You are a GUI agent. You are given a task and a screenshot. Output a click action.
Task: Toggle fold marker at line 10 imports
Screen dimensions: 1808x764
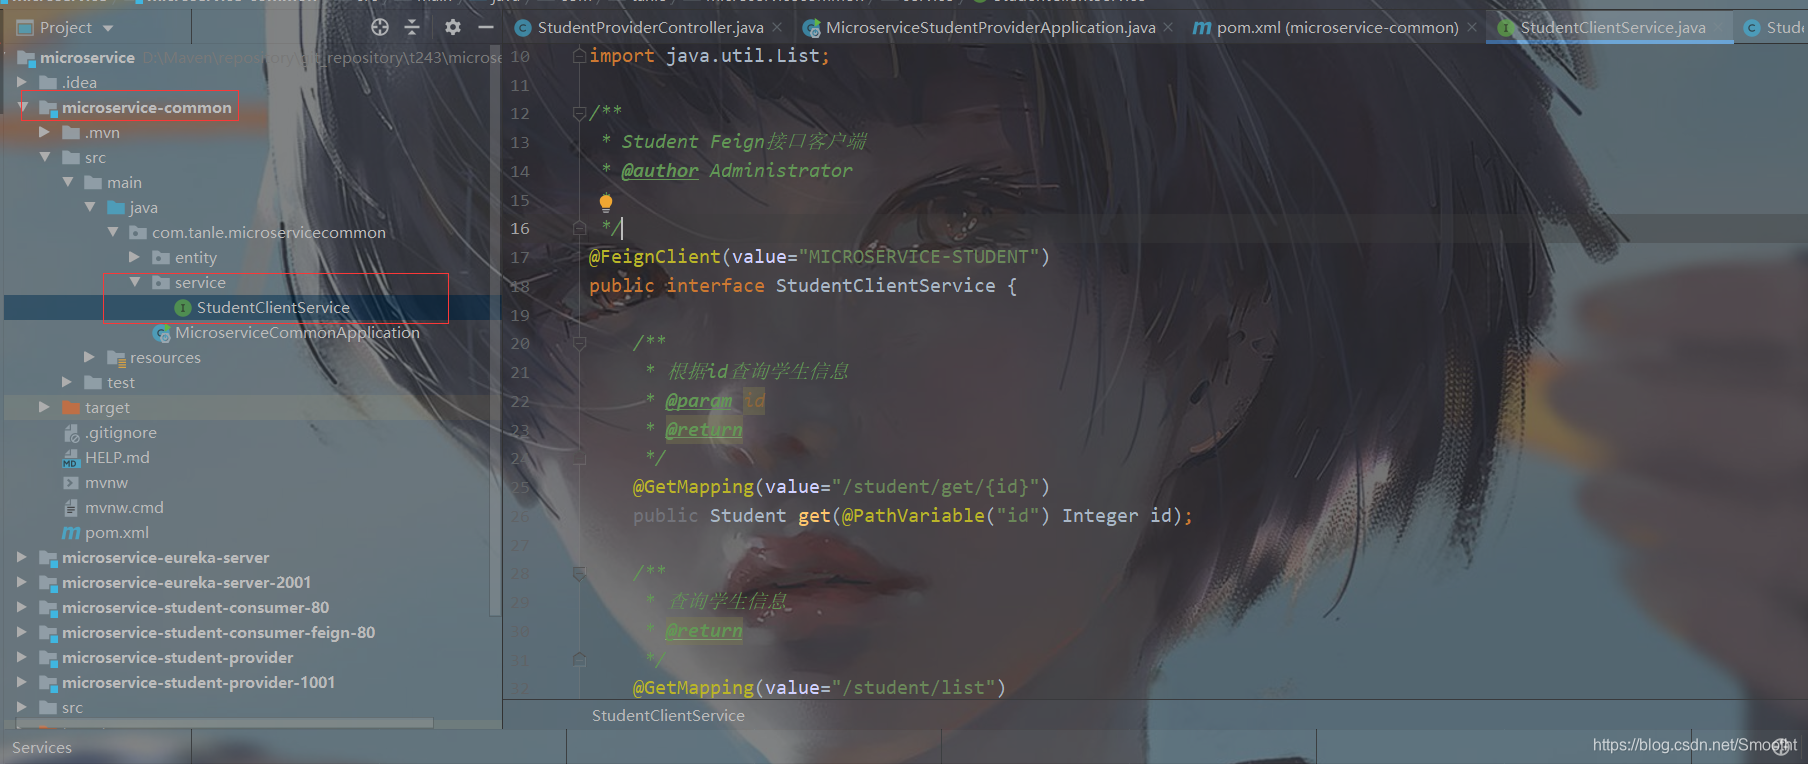(x=579, y=57)
